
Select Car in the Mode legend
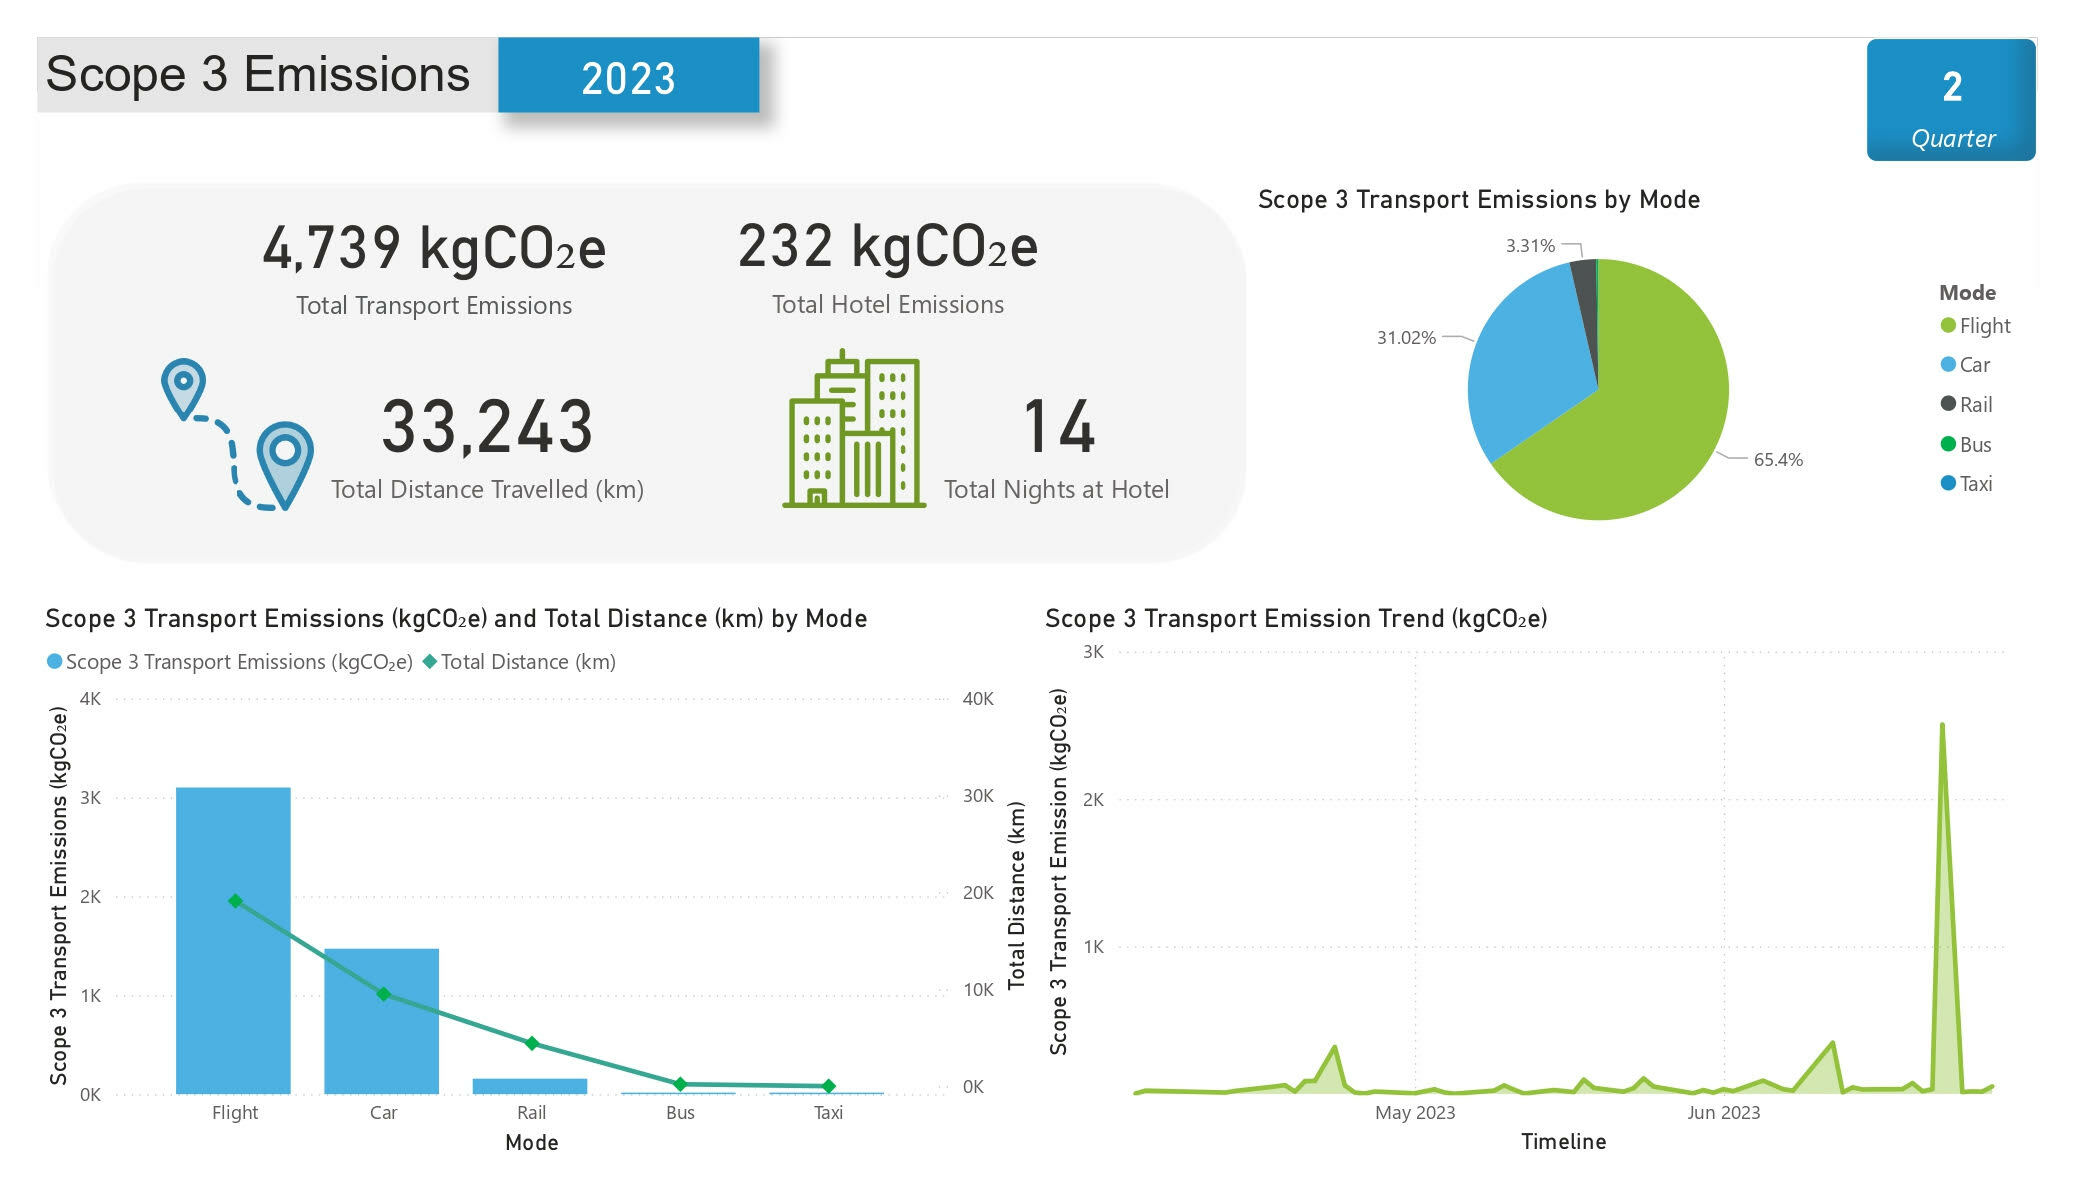[1973, 365]
